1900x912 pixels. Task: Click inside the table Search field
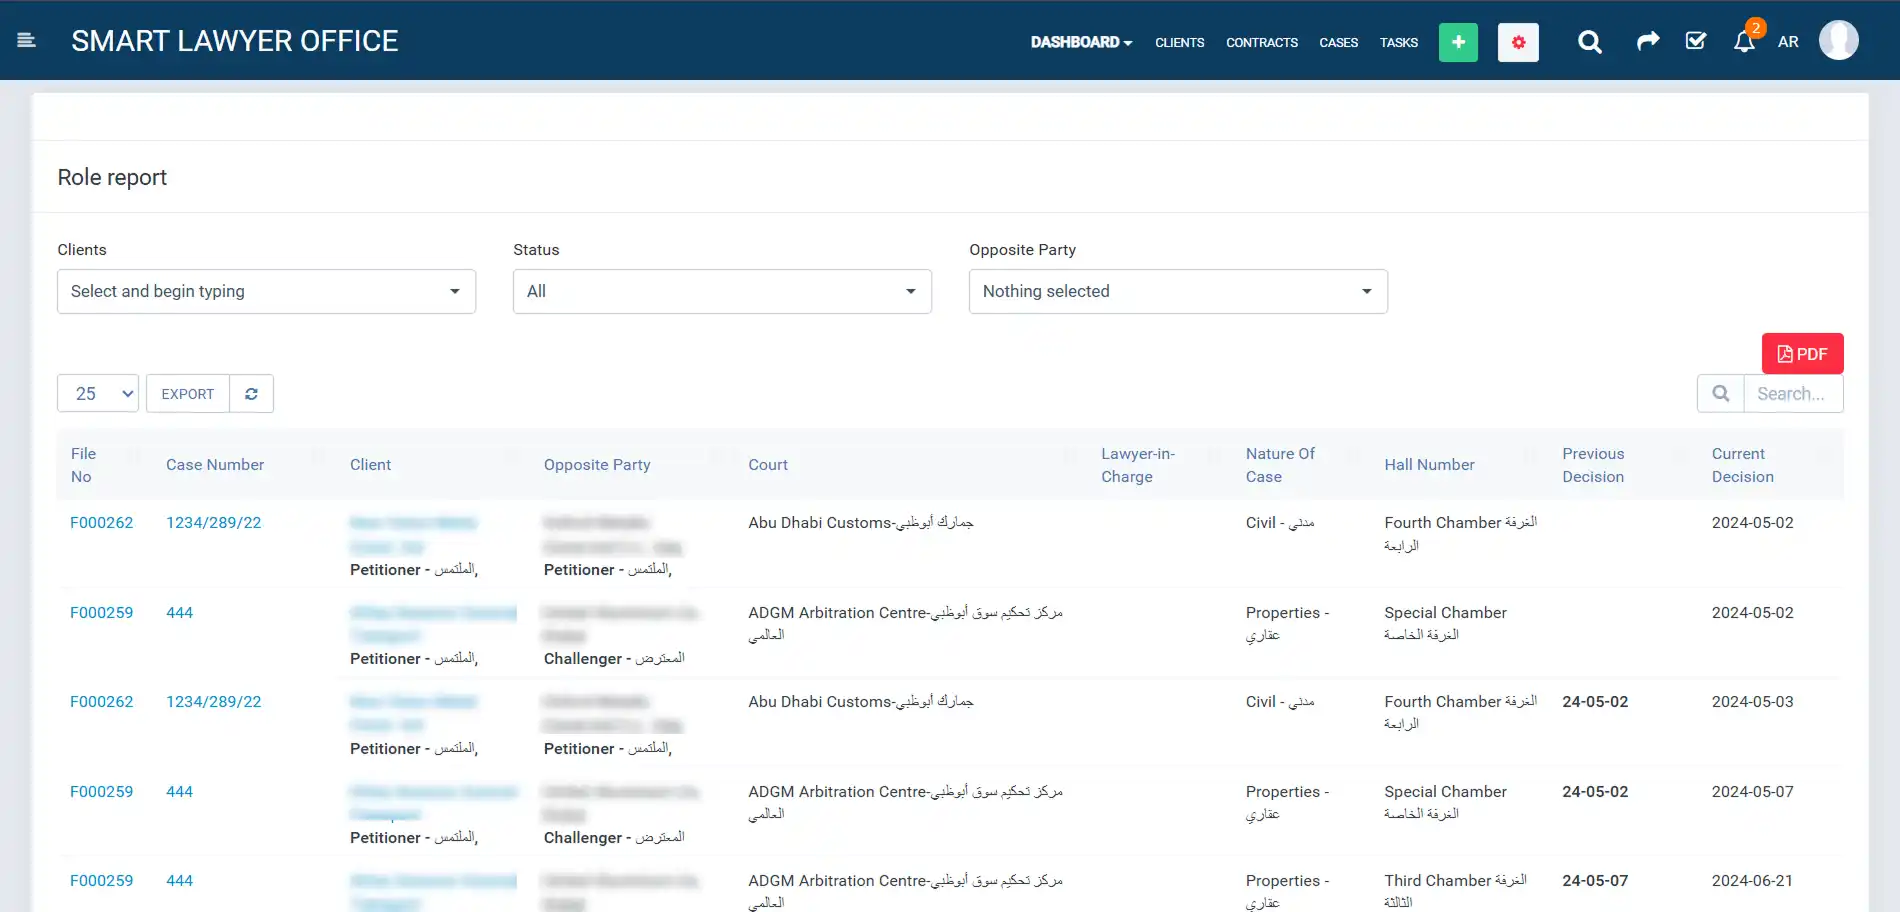(1793, 393)
